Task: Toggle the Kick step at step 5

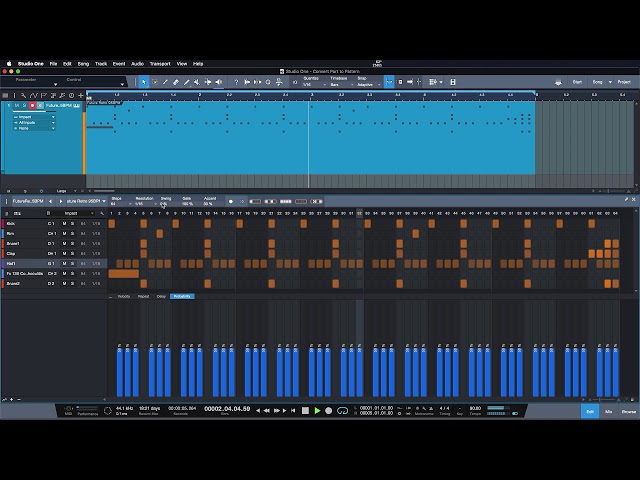Action: point(143,224)
